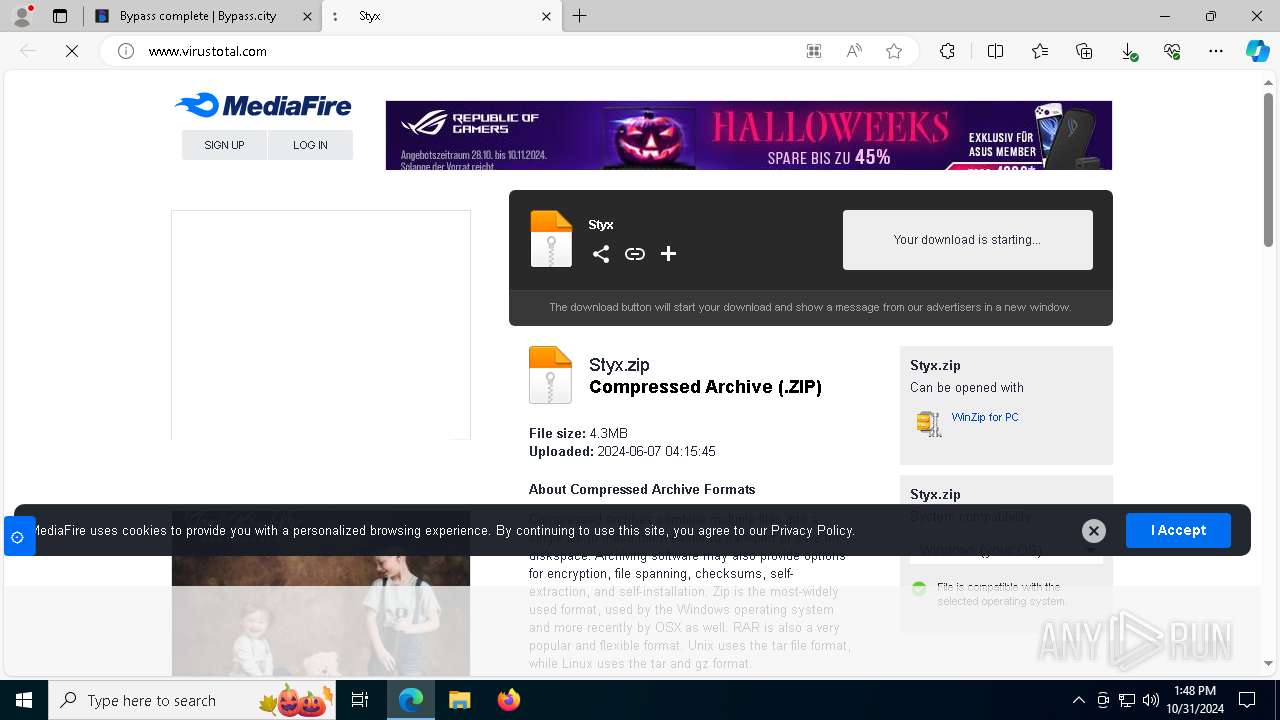
Task: Show hidden tray icons chevron
Action: tap(1078, 700)
